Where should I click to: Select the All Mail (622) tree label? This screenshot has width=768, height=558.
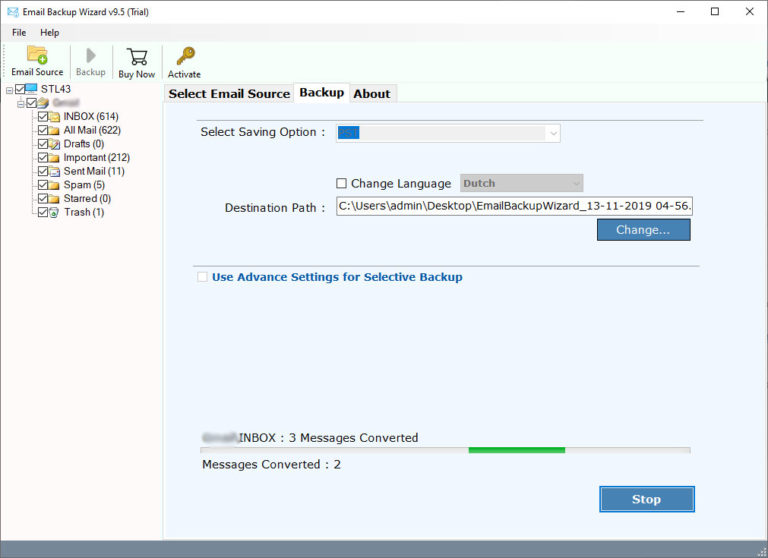click(x=92, y=130)
